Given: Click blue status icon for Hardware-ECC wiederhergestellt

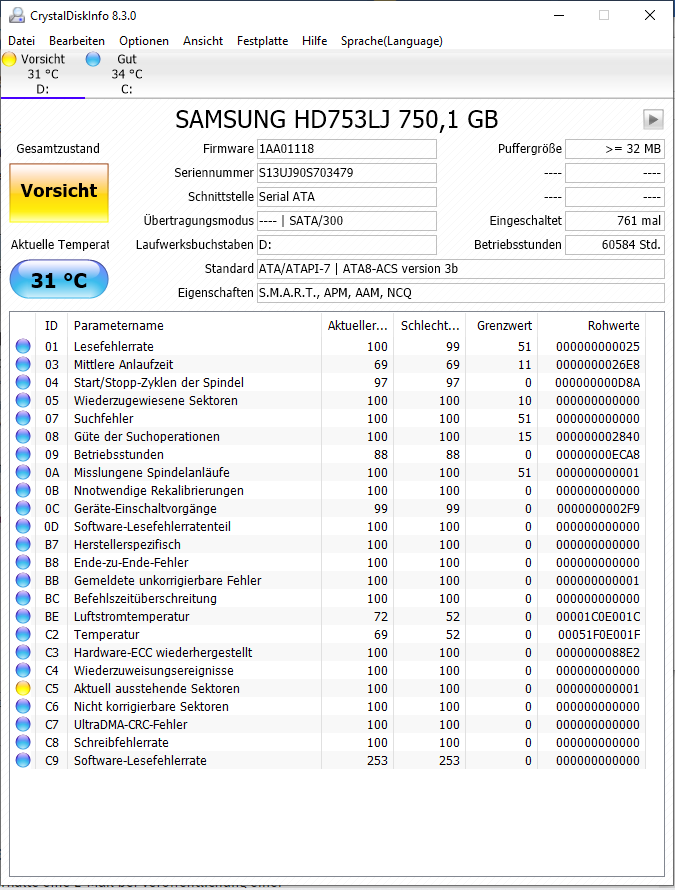Looking at the screenshot, I should (x=23, y=652).
